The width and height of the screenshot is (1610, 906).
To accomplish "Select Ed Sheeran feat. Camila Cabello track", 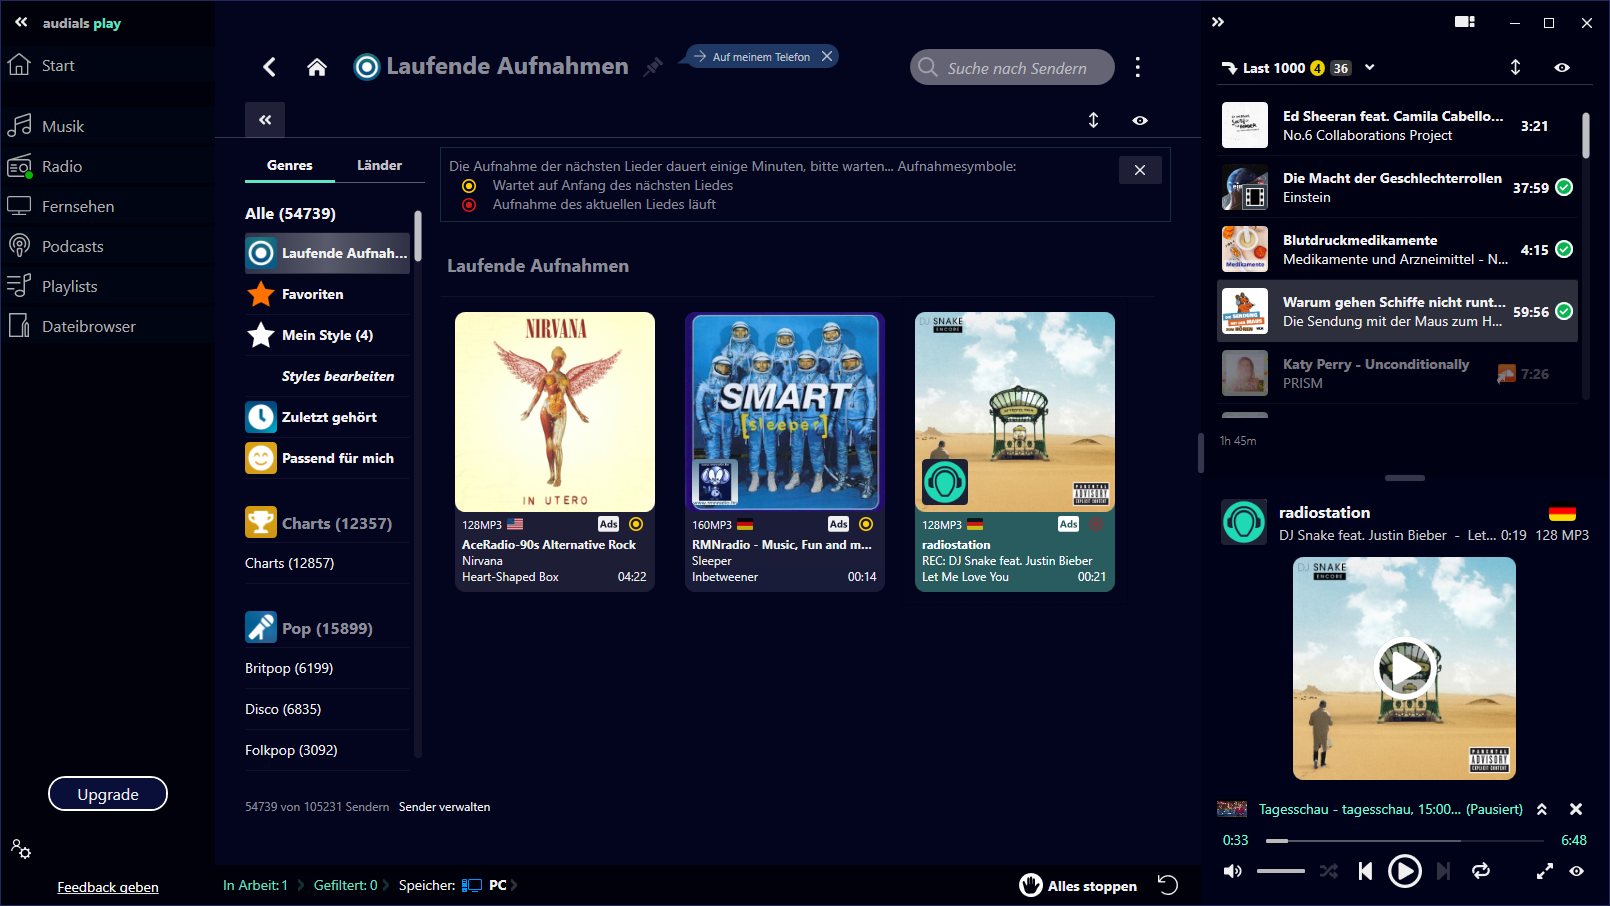I will pyautogui.click(x=1397, y=126).
